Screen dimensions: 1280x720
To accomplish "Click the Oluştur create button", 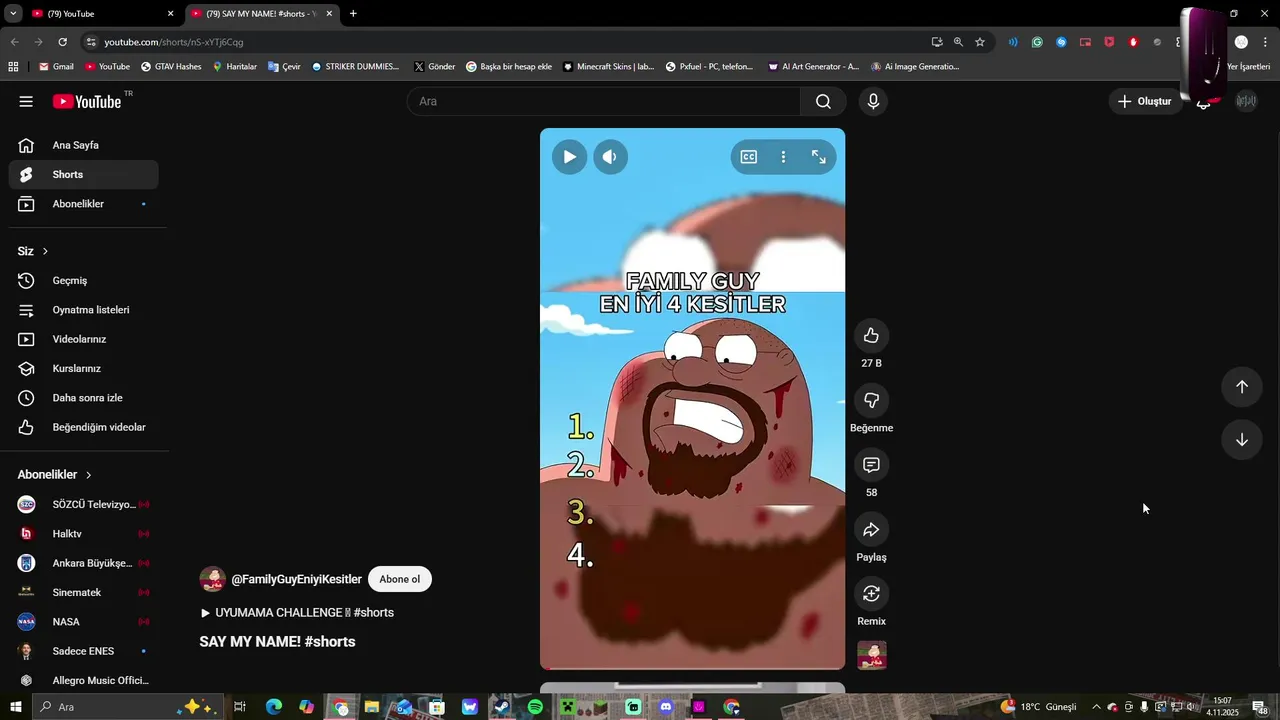I will click(1145, 101).
